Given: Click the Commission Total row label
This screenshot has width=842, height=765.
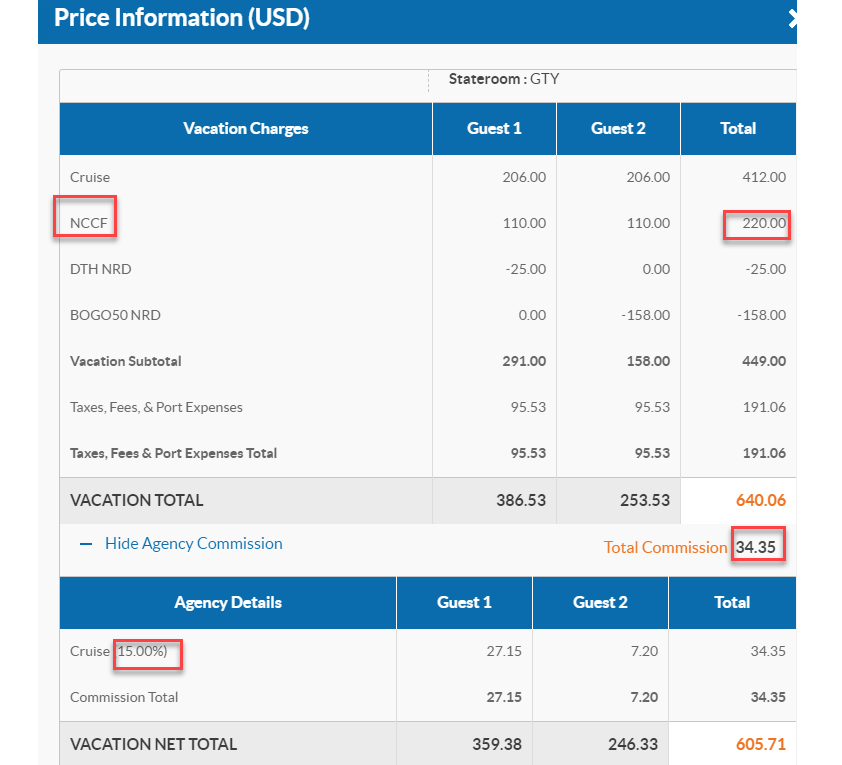Looking at the screenshot, I should pos(124,697).
